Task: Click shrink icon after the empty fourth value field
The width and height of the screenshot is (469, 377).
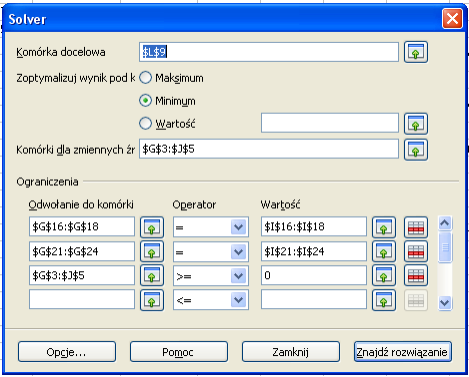Action: click(x=384, y=300)
